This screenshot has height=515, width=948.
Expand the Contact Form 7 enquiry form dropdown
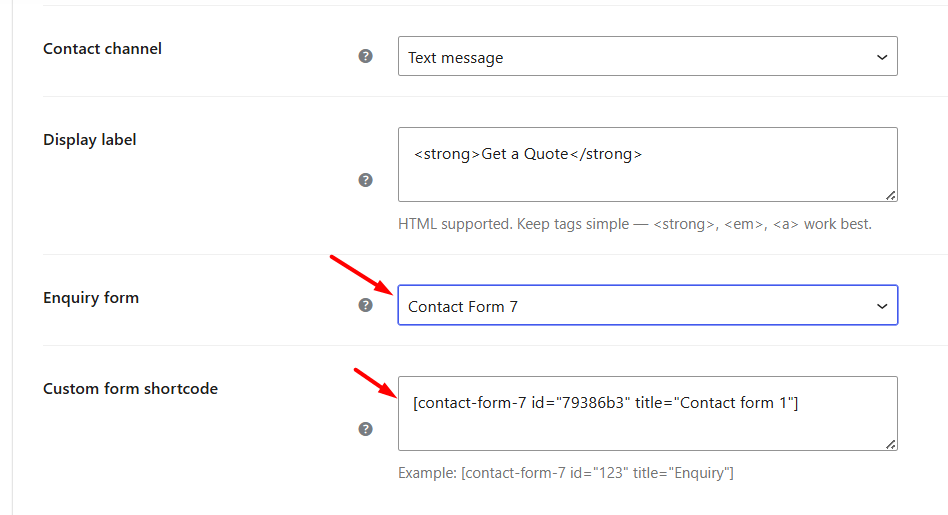(648, 305)
